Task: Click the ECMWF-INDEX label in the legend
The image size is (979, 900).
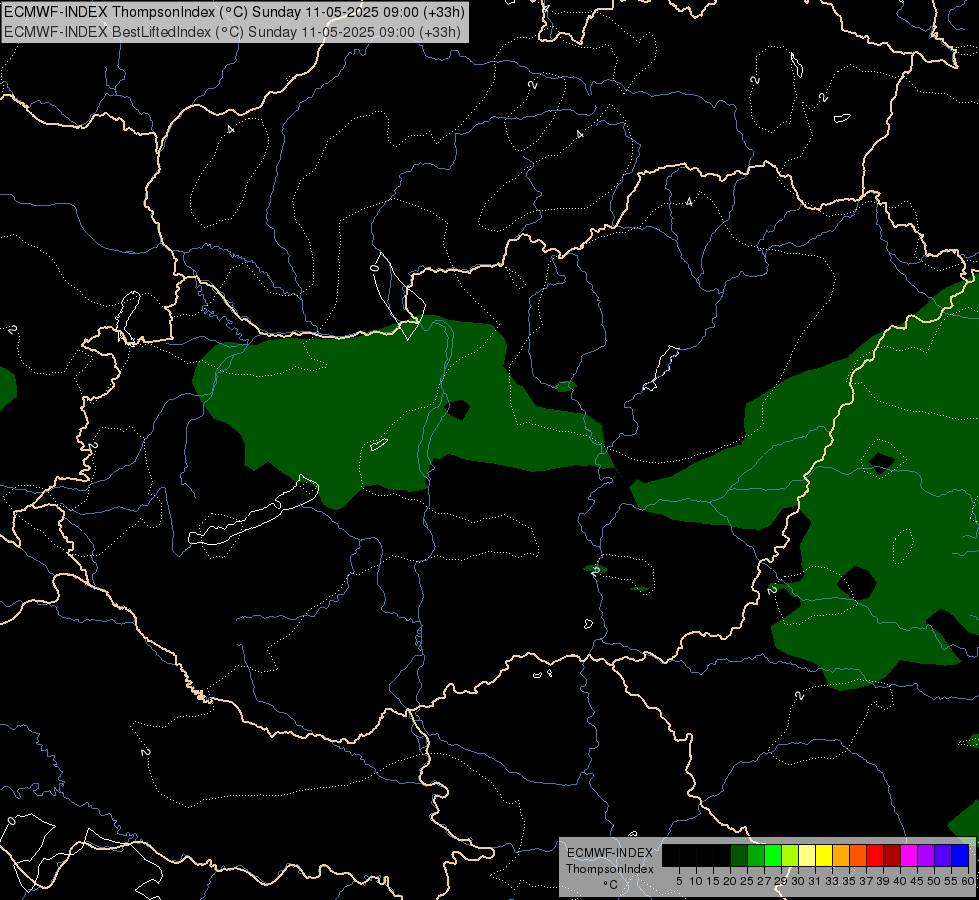Action: 610,853
